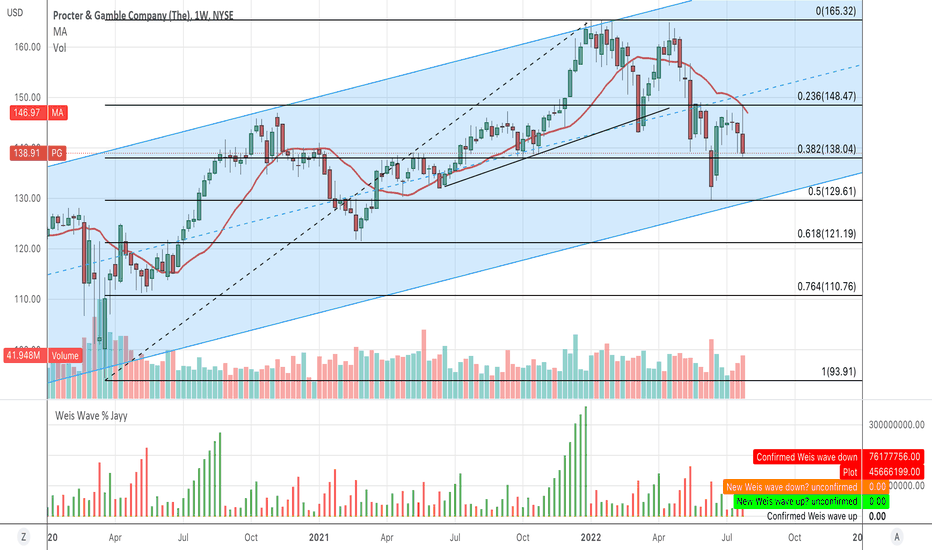Select the 0.236(148.47) Fibonacci level label
The image size is (932, 550).
(x=827, y=96)
